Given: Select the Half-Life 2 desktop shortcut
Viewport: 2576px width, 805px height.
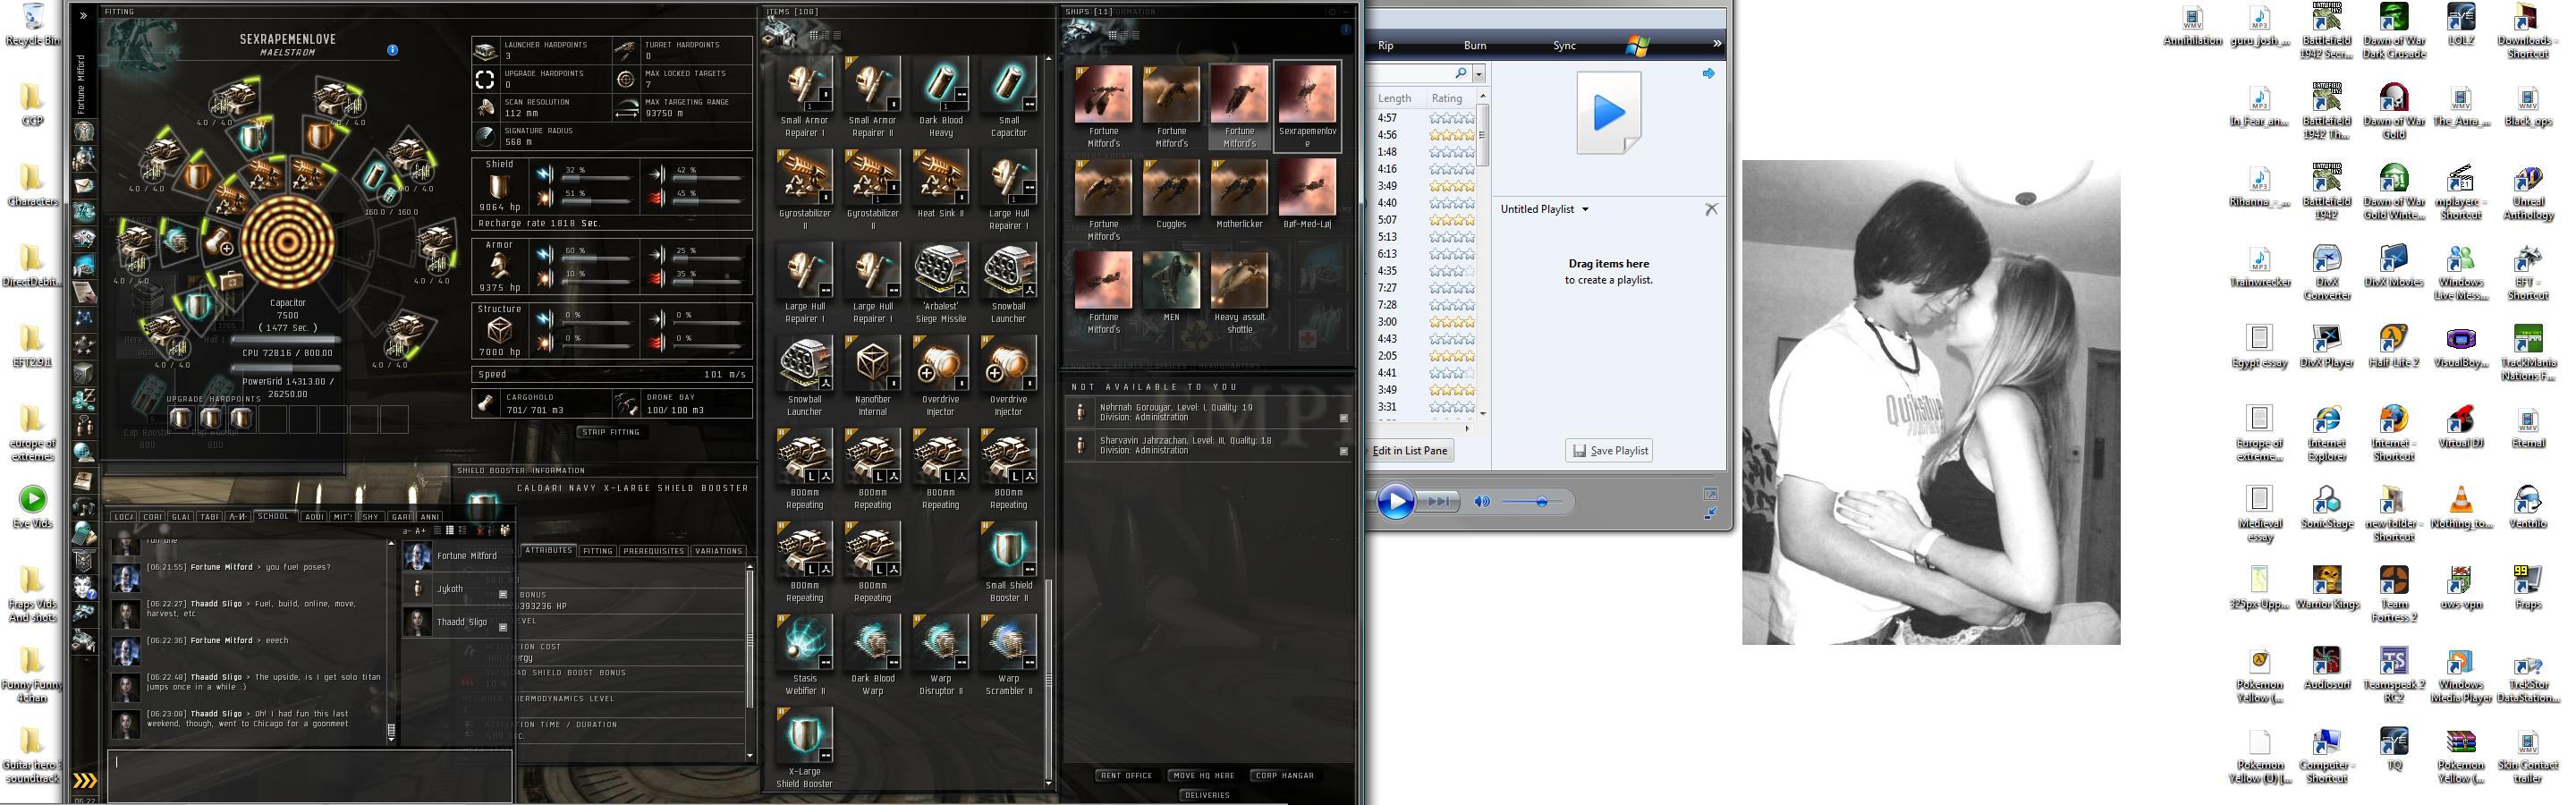Looking at the screenshot, I should coord(2393,346).
